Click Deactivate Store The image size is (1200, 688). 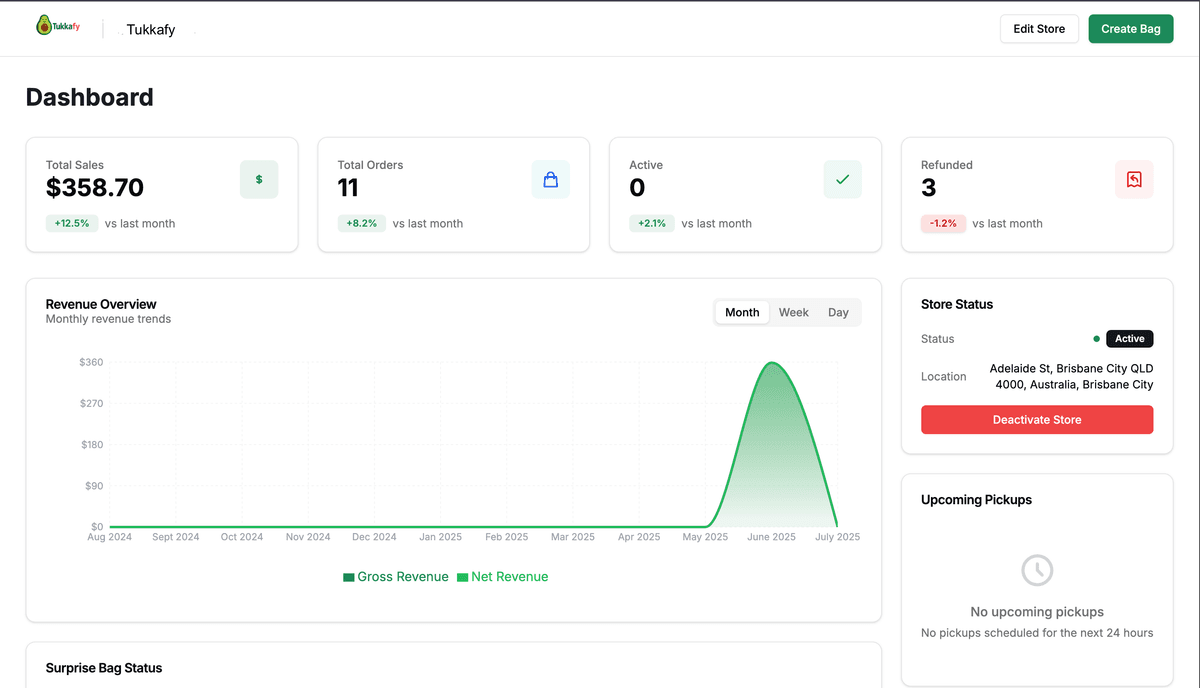[x=1036, y=419]
